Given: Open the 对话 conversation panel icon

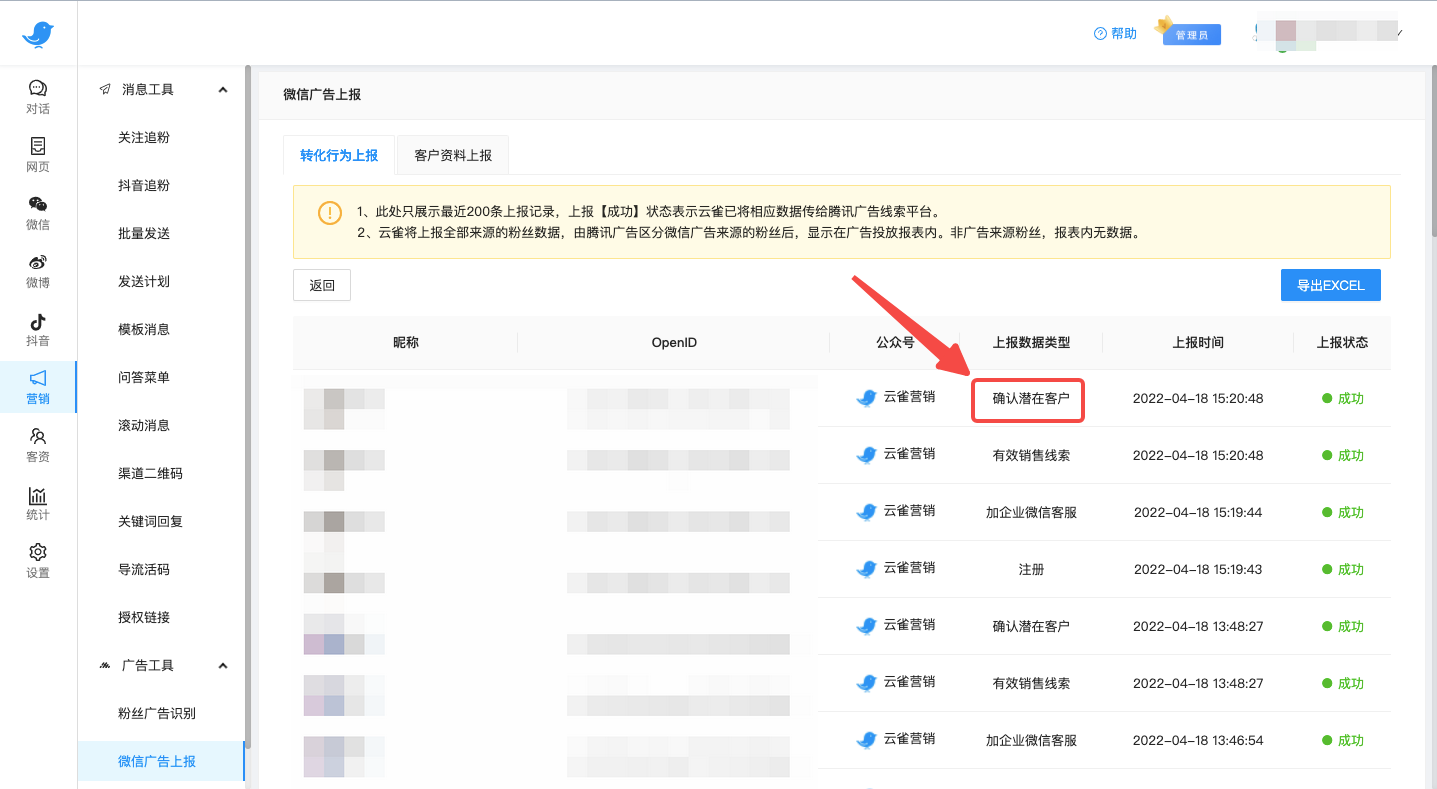Looking at the screenshot, I should pos(37,97).
